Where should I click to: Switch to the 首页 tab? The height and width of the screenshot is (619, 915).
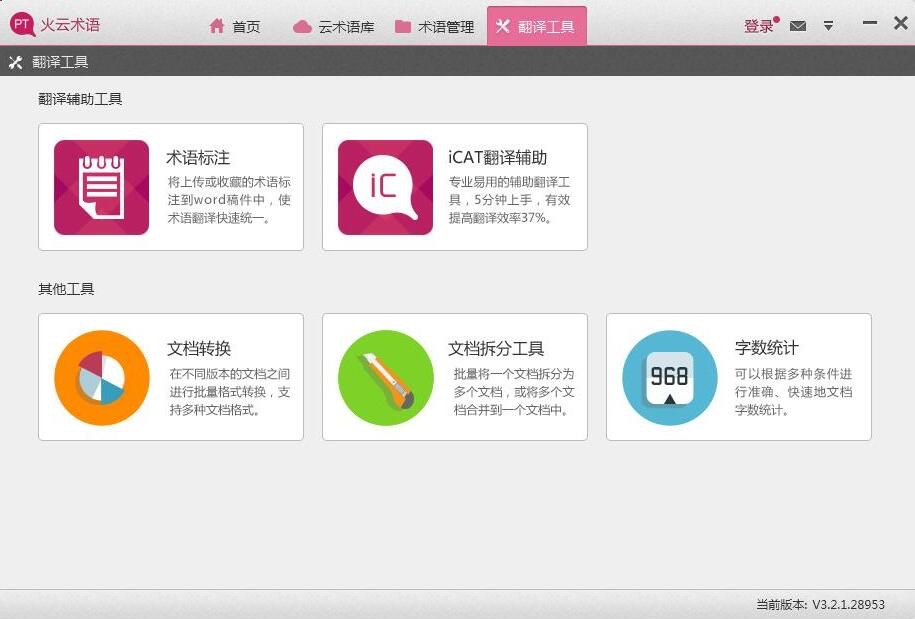(x=234, y=27)
